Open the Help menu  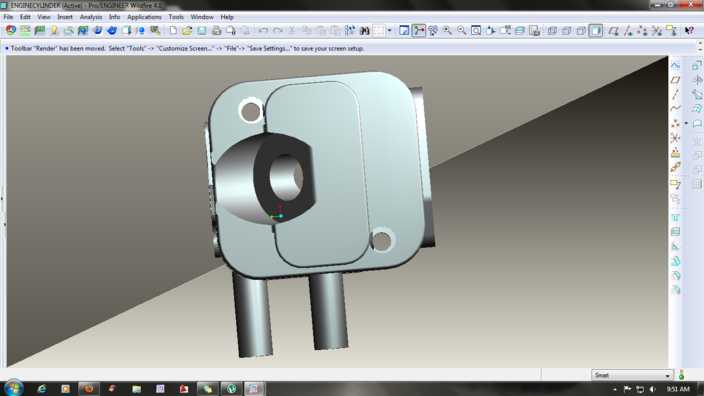(227, 17)
